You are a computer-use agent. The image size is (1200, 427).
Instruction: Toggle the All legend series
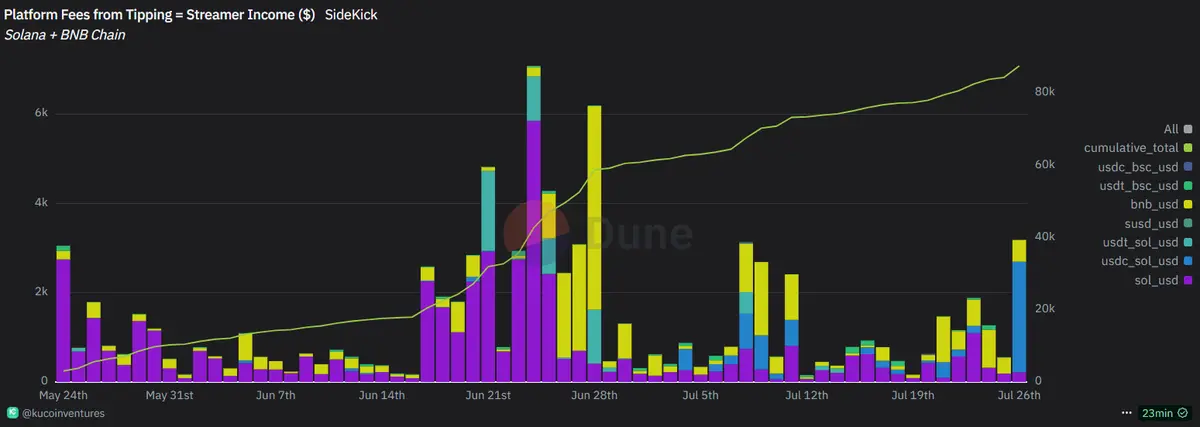click(x=1177, y=129)
